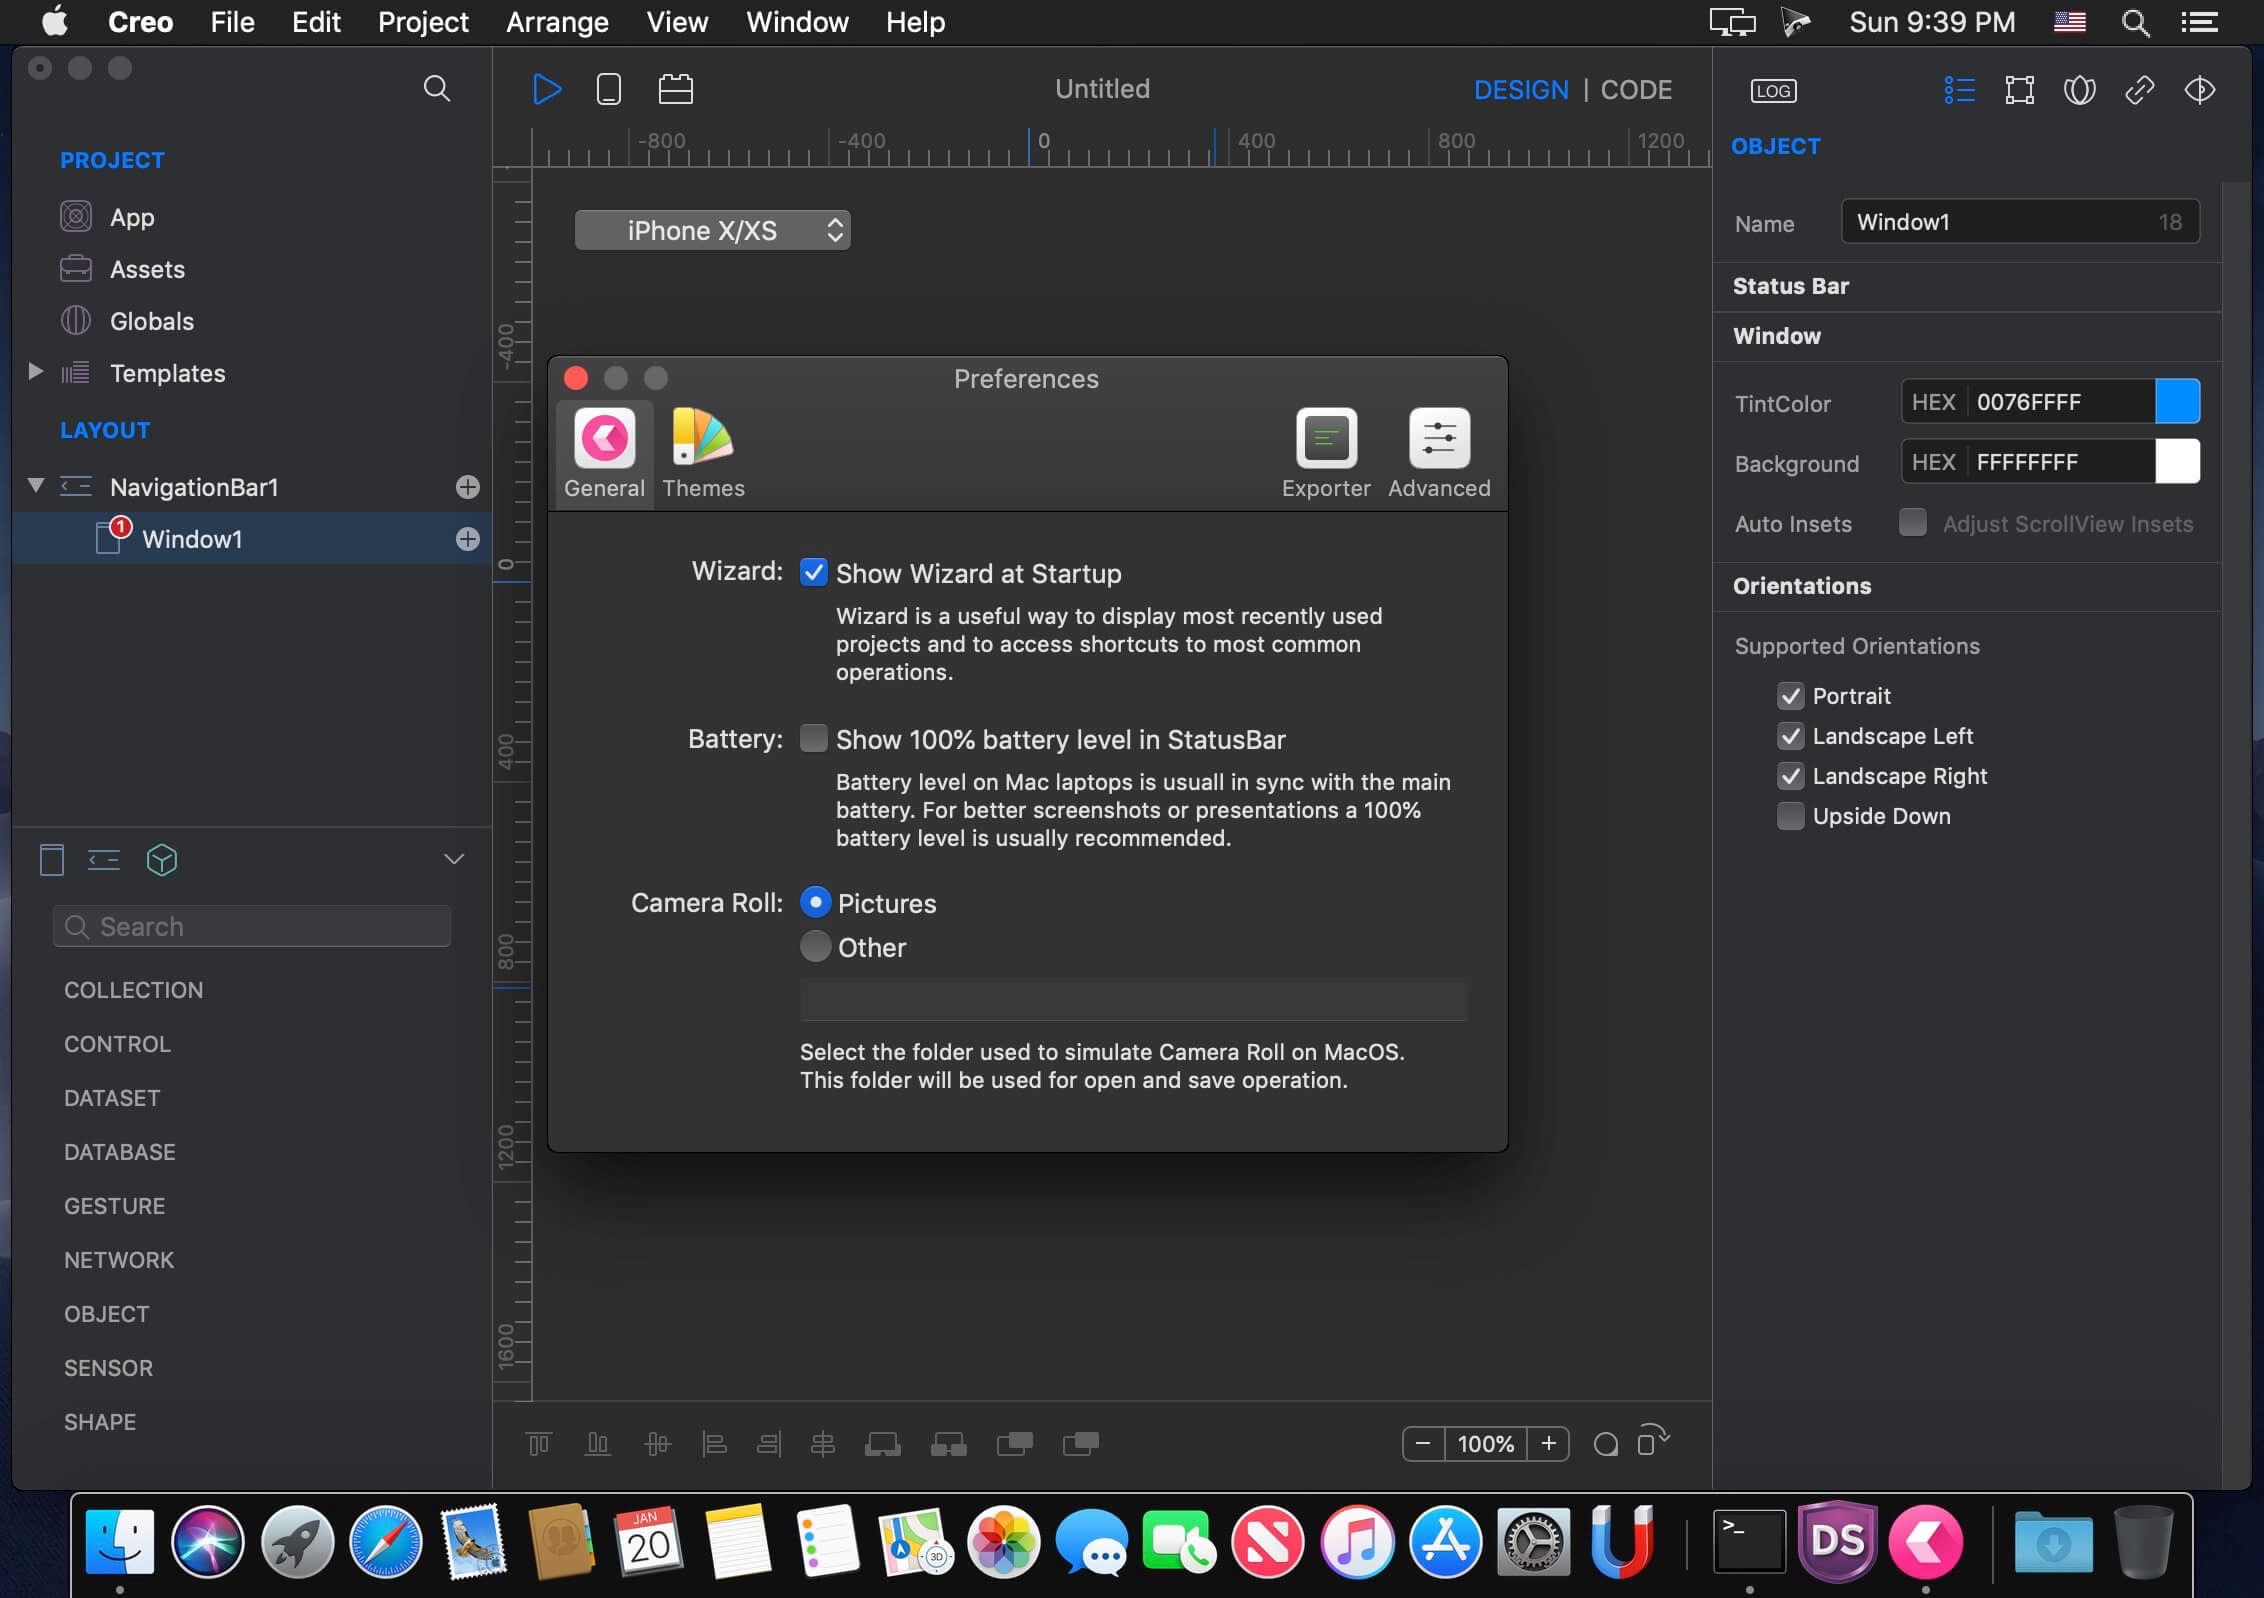The height and width of the screenshot is (1598, 2264).
Task: Click the align top edges icon
Action: click(538, 1443)
